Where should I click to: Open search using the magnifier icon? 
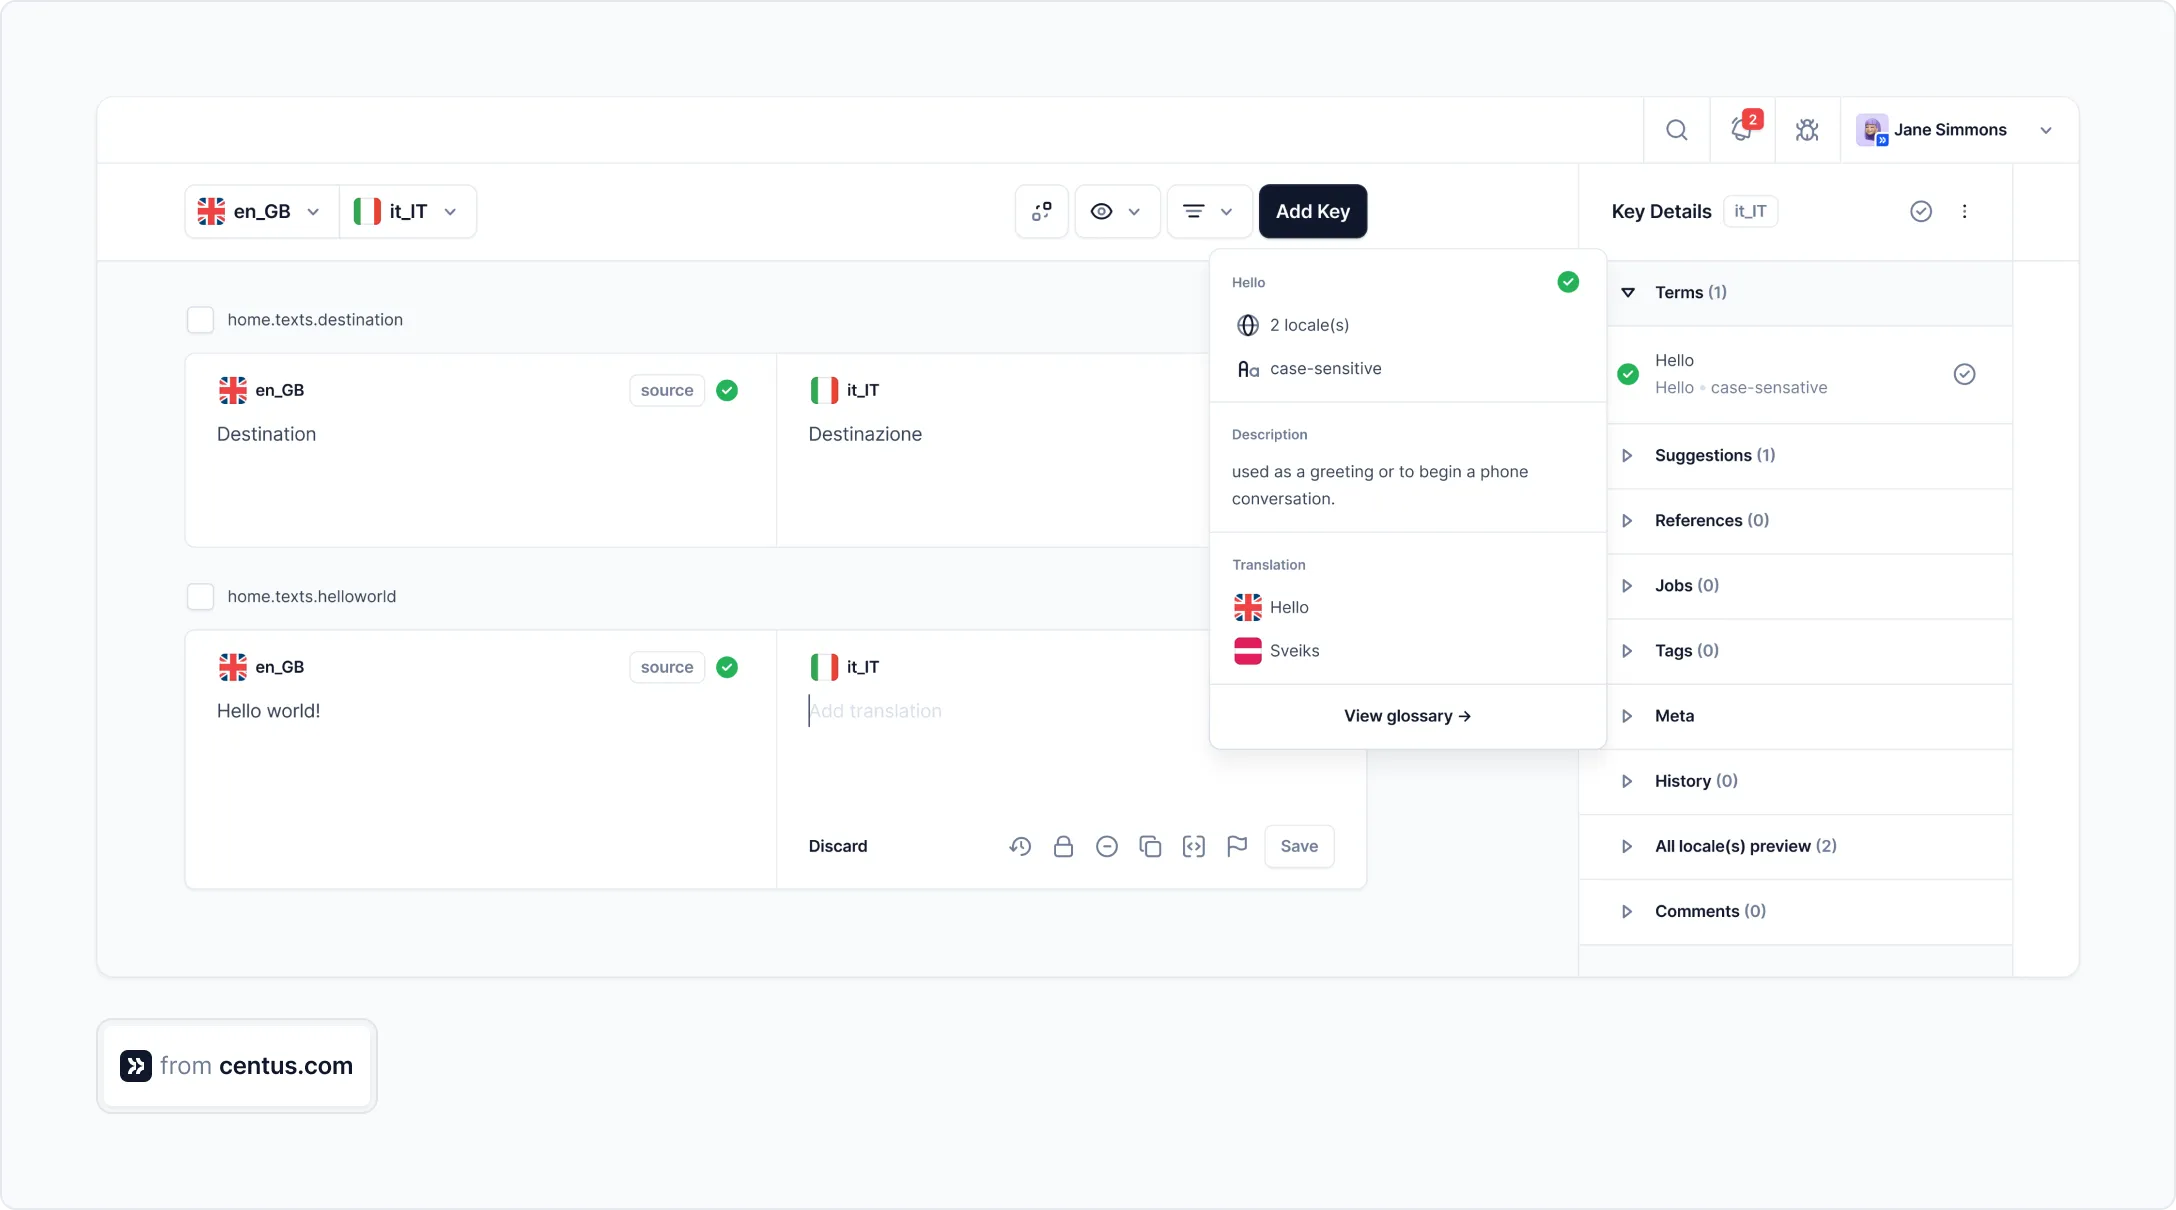(1677, 129)
